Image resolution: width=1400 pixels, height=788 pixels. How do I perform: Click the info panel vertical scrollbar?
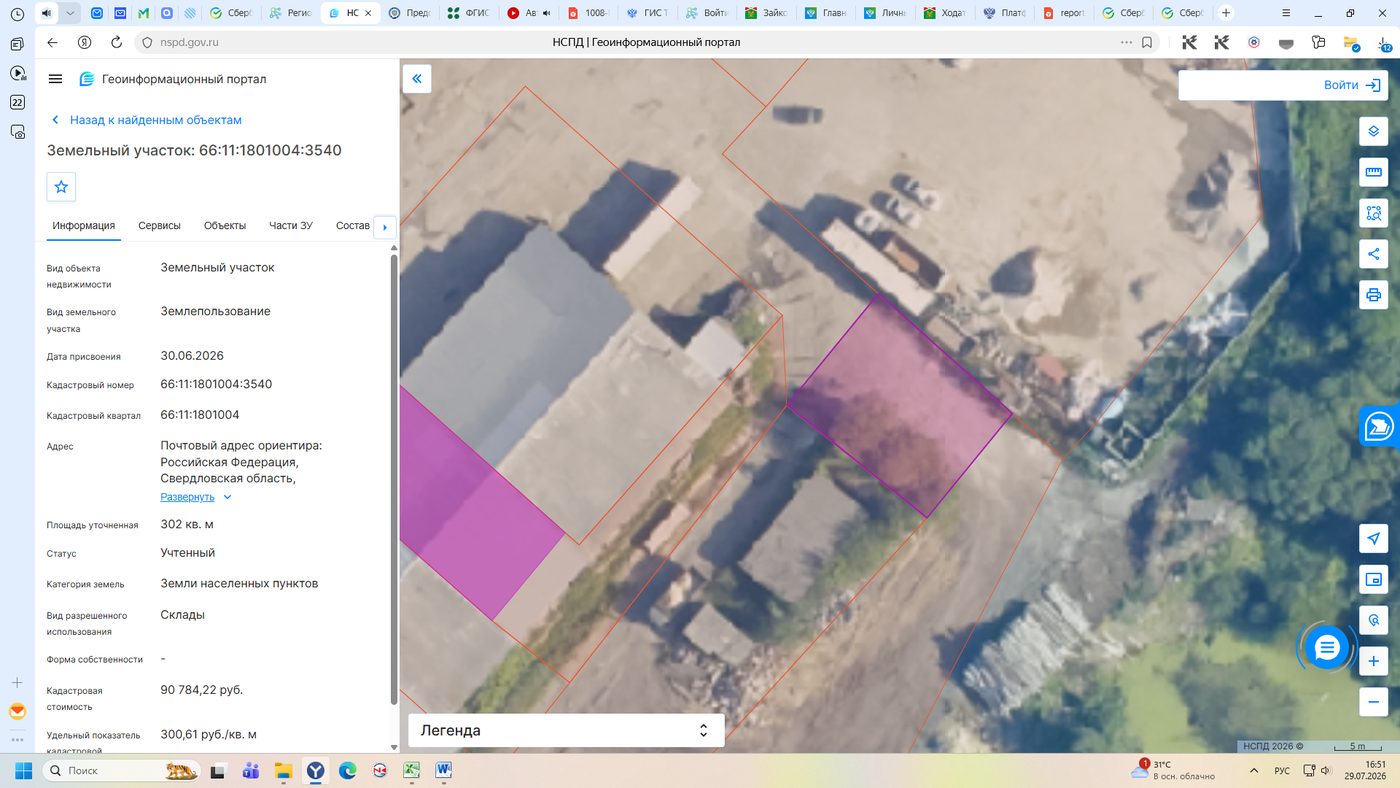click(x=393, y=480)
